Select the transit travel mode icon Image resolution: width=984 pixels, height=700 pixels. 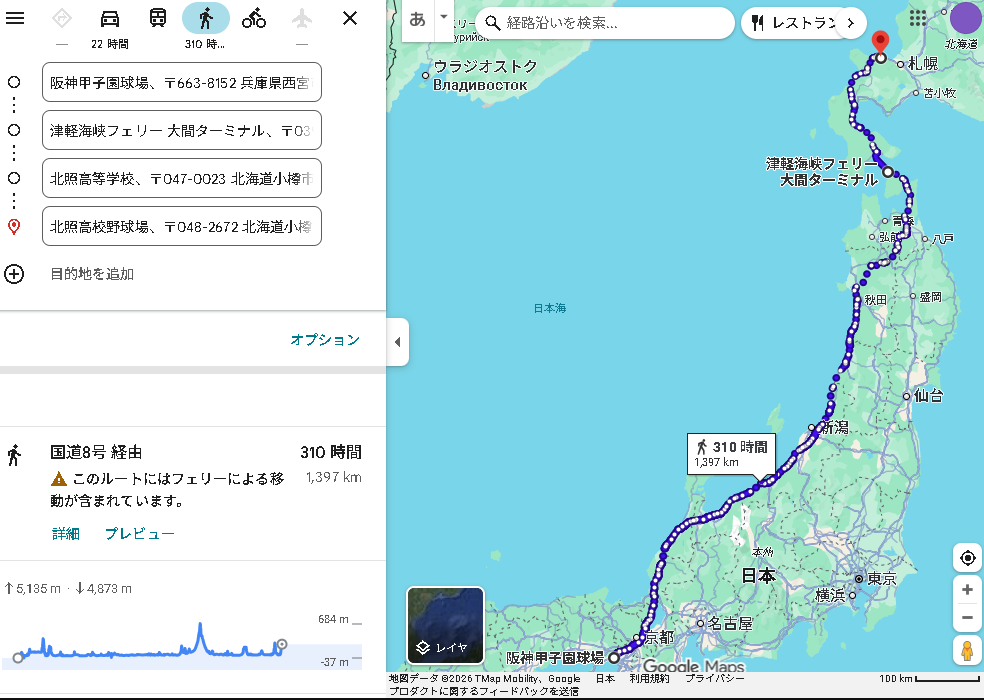[158, 18]
